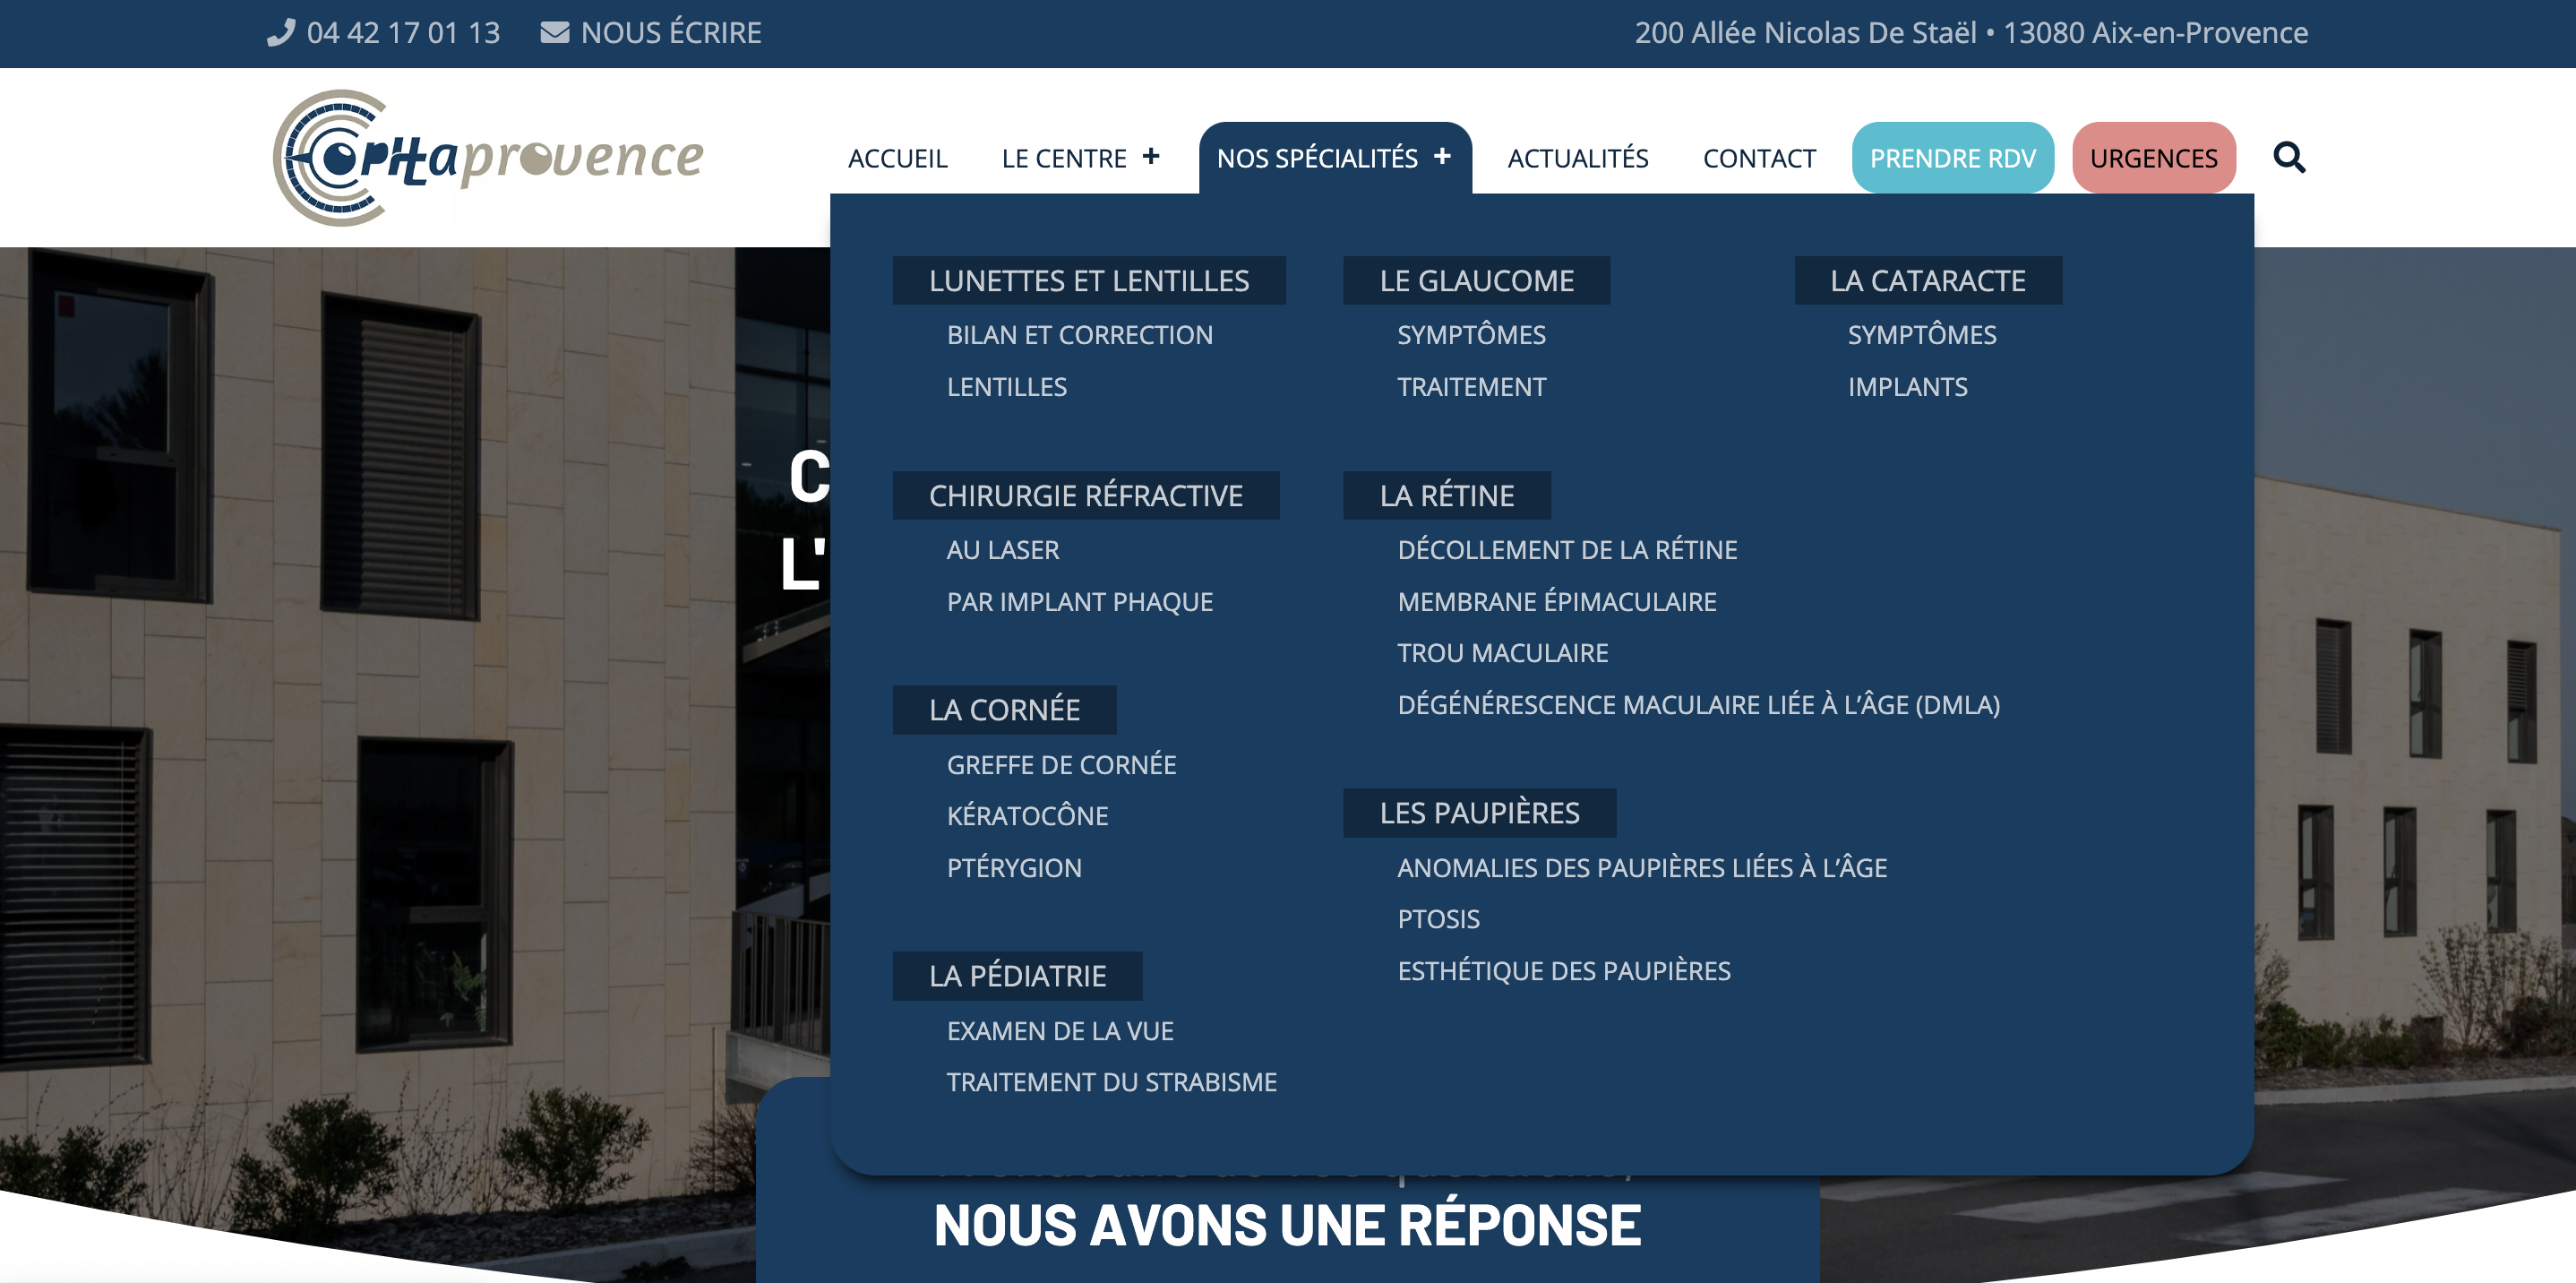Select ANOMALIES DES PAUPIÈRES LIÉES À L'ÂGE
This screenshot has width=2576, height=1283.
tap(1641, 868)
